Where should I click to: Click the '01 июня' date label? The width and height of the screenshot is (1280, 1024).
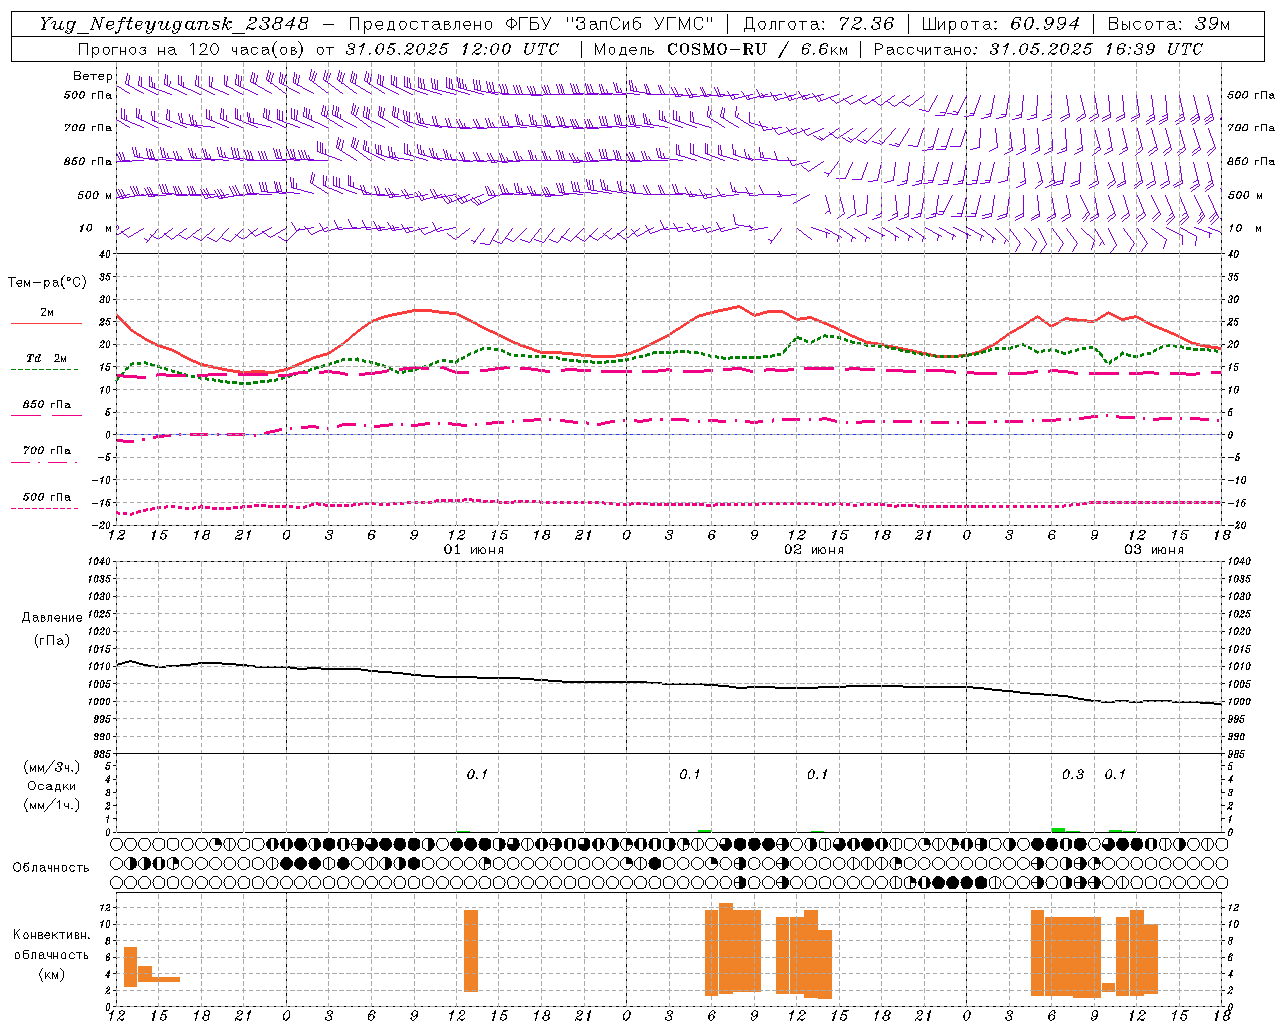474,550
